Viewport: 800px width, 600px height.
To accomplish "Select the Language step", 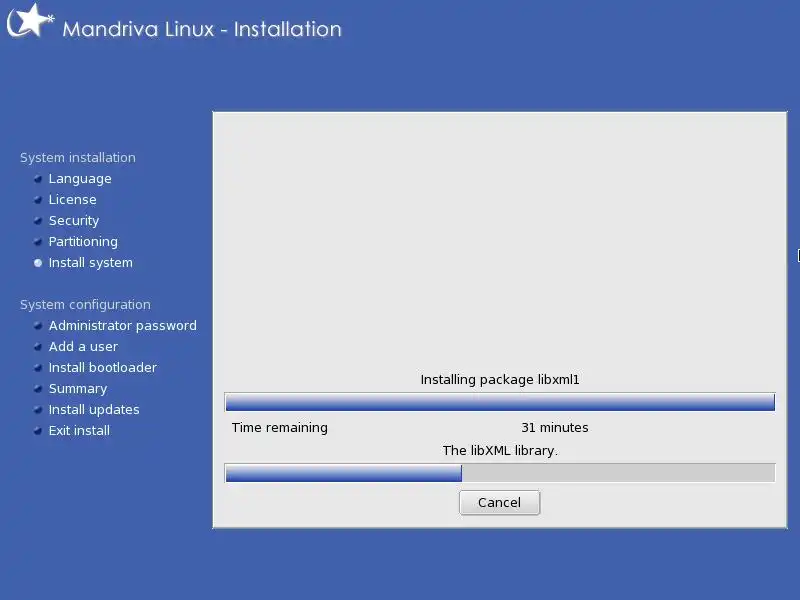I will coord(80,179).
